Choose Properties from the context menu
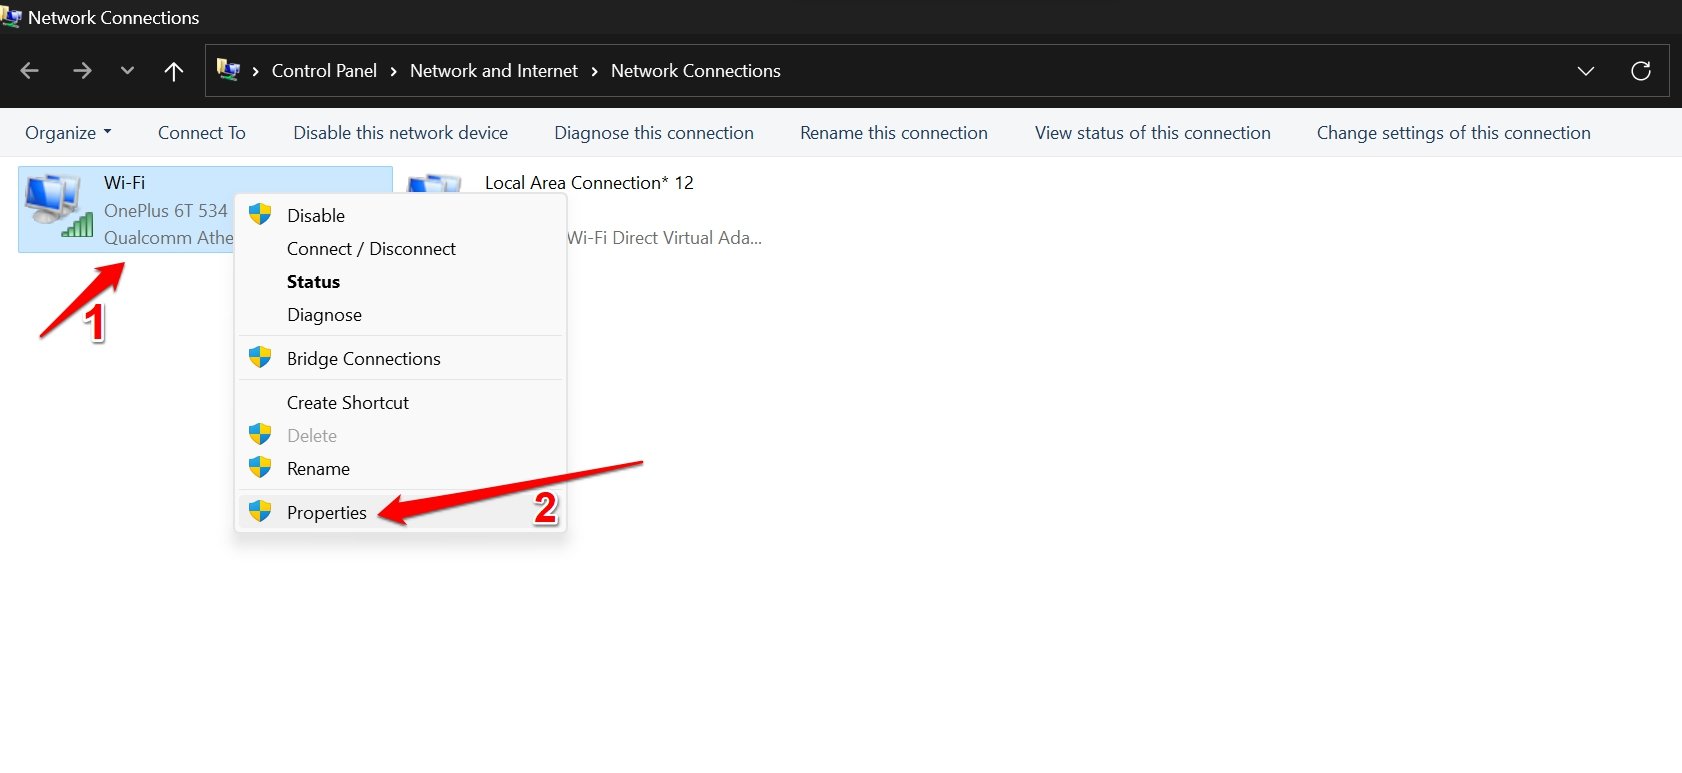 (326, 513)
